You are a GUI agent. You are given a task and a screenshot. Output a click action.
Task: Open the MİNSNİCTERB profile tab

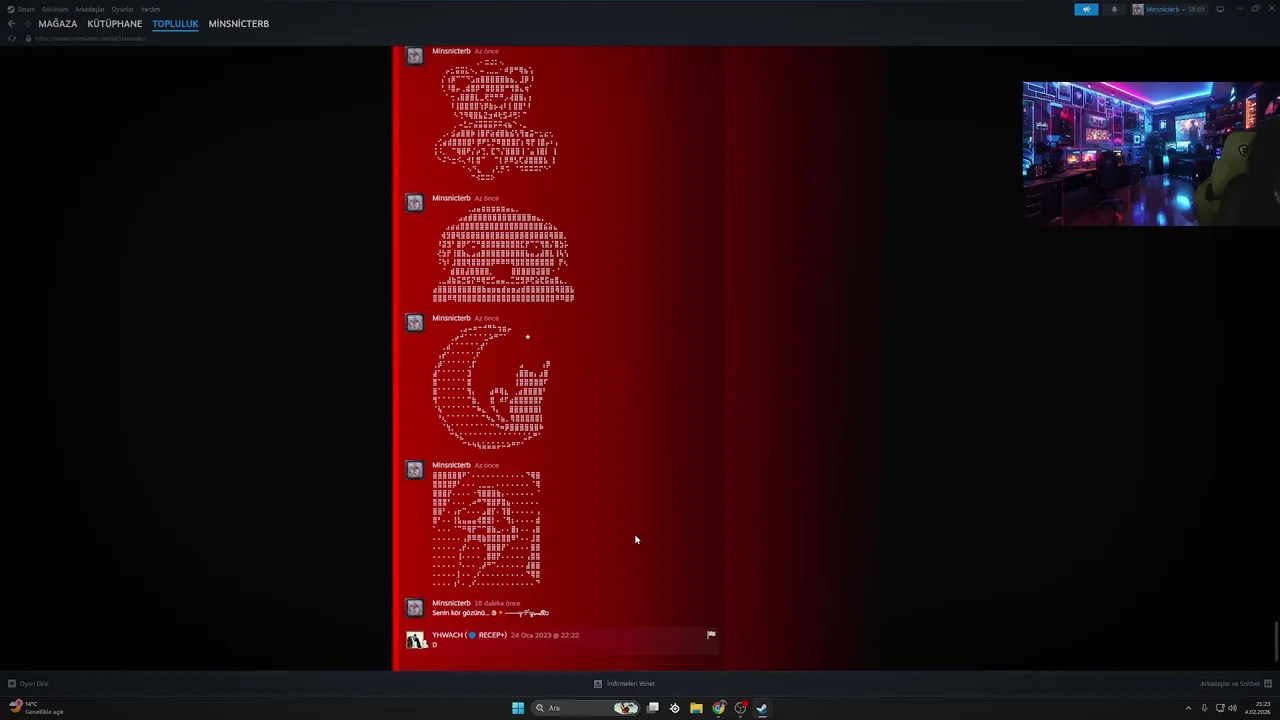tap(239, 24)
